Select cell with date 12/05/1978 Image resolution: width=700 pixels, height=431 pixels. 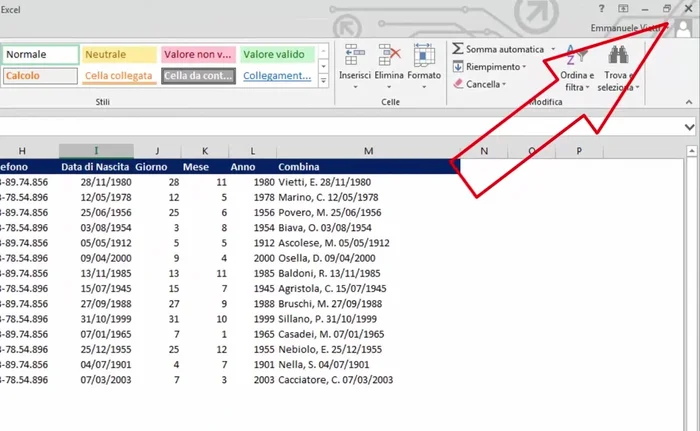pyautogui.click(x=96, y=197)
